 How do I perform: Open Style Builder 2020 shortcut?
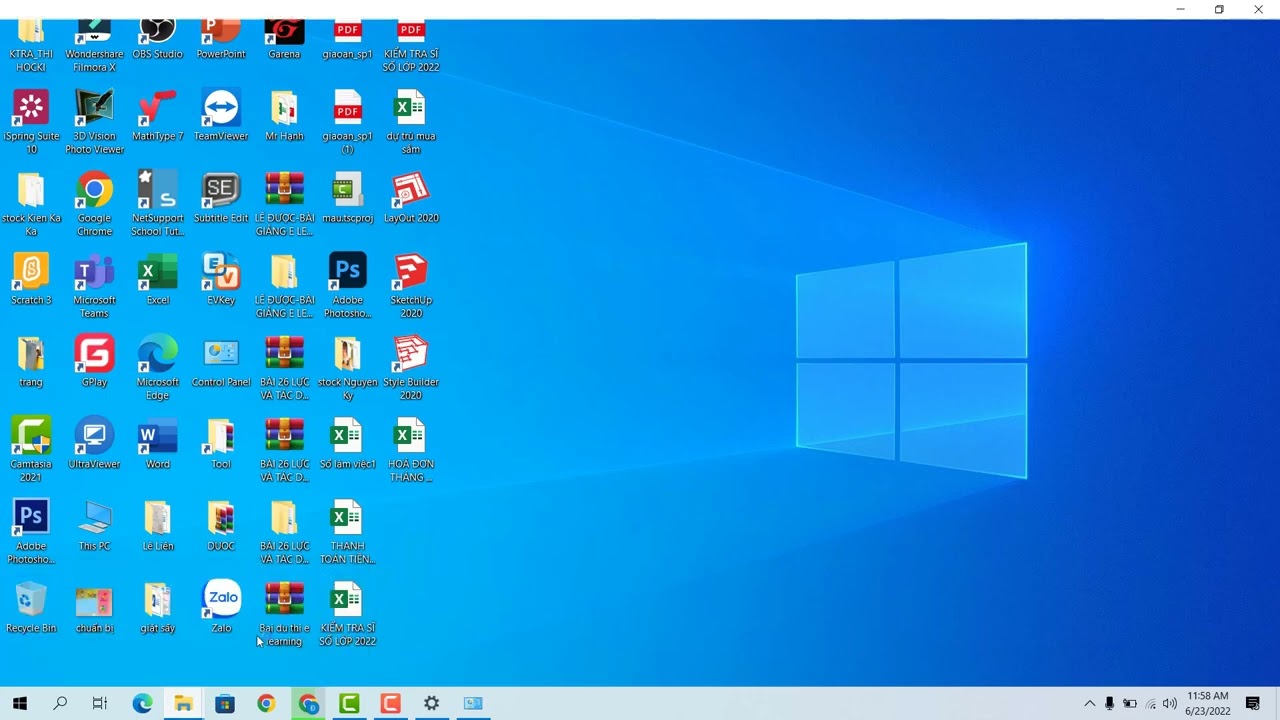coord(411,367)
